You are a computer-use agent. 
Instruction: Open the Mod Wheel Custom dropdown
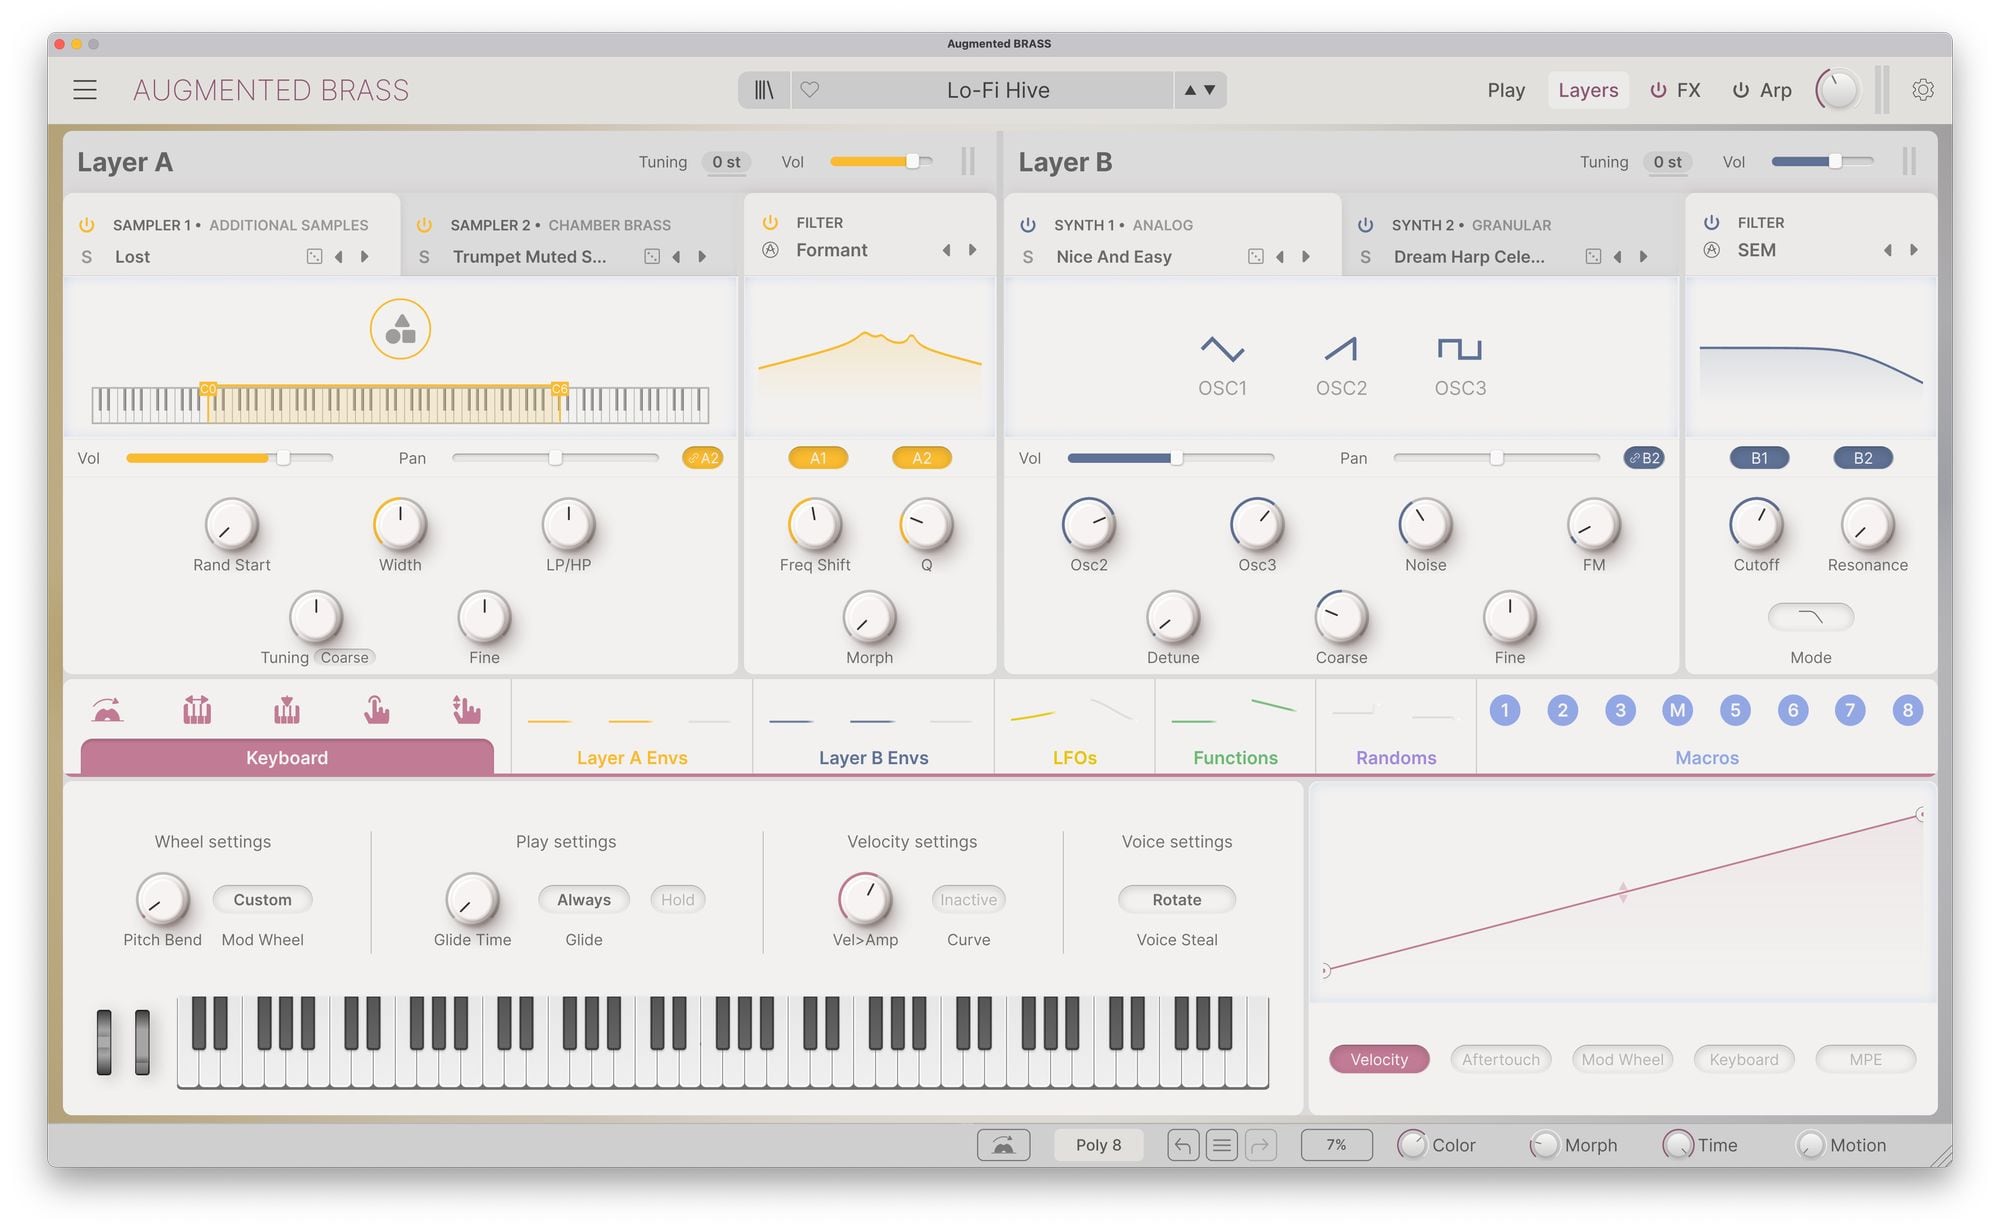click(x=262, y=900)
